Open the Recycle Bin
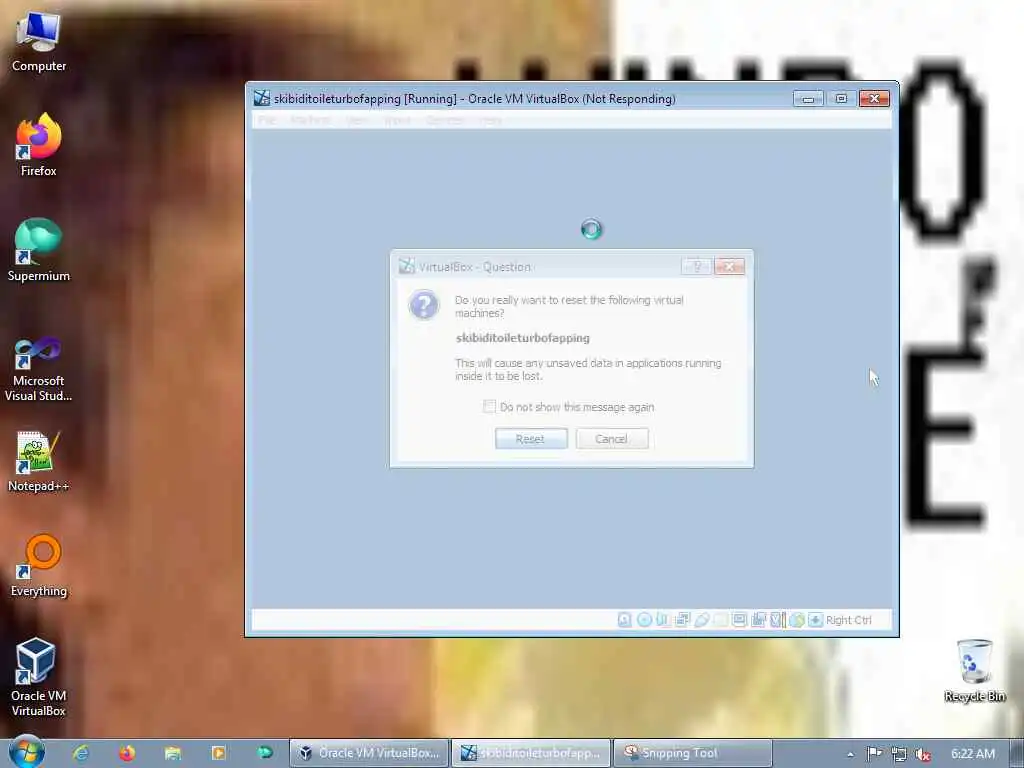 974,671
